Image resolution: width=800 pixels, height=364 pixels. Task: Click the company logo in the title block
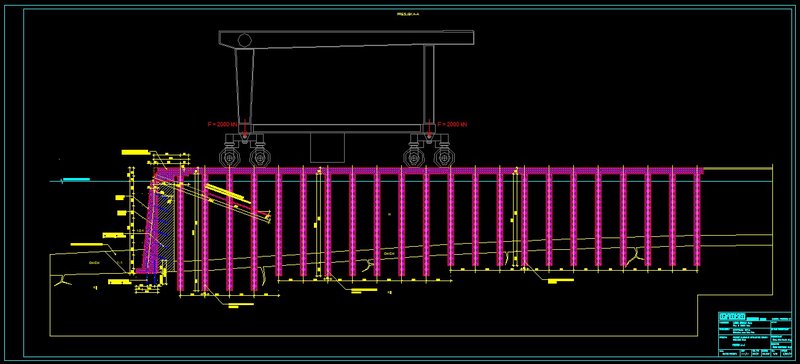(x=732, y=316)
